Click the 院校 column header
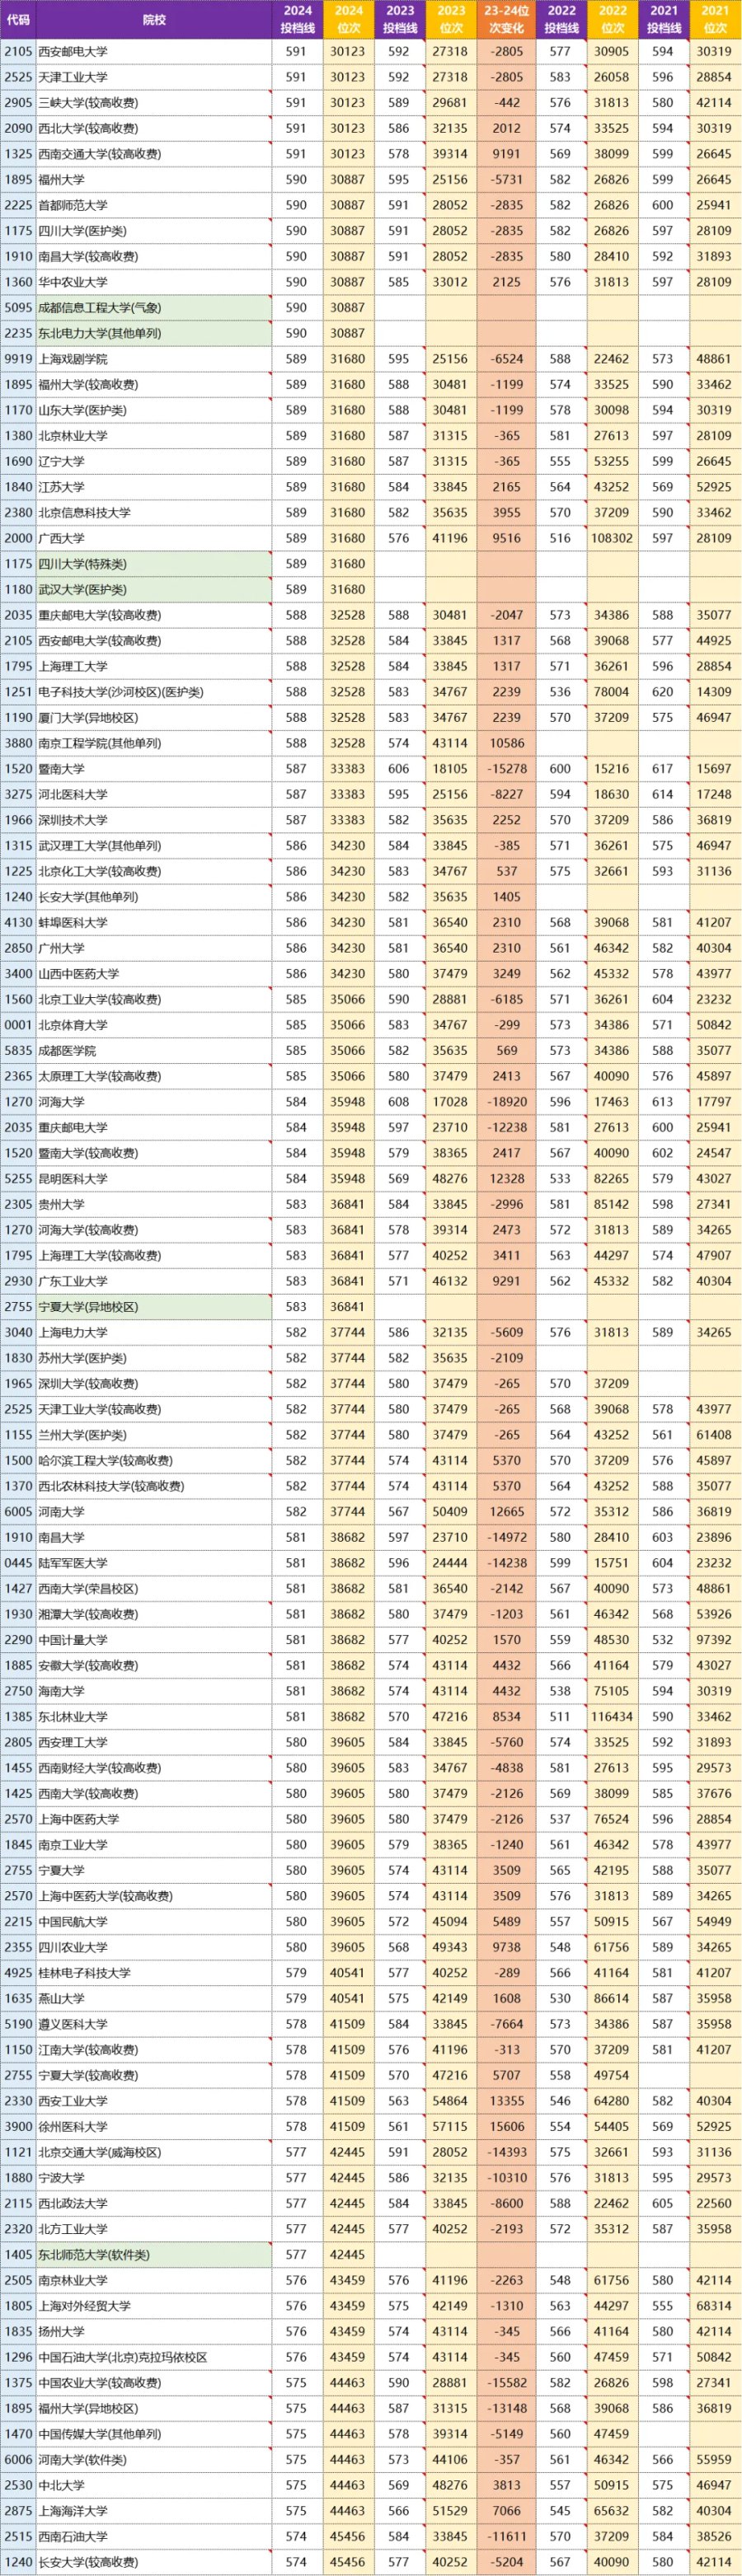This screenshot has width=742, height=2576. click(x=154, y=20)
